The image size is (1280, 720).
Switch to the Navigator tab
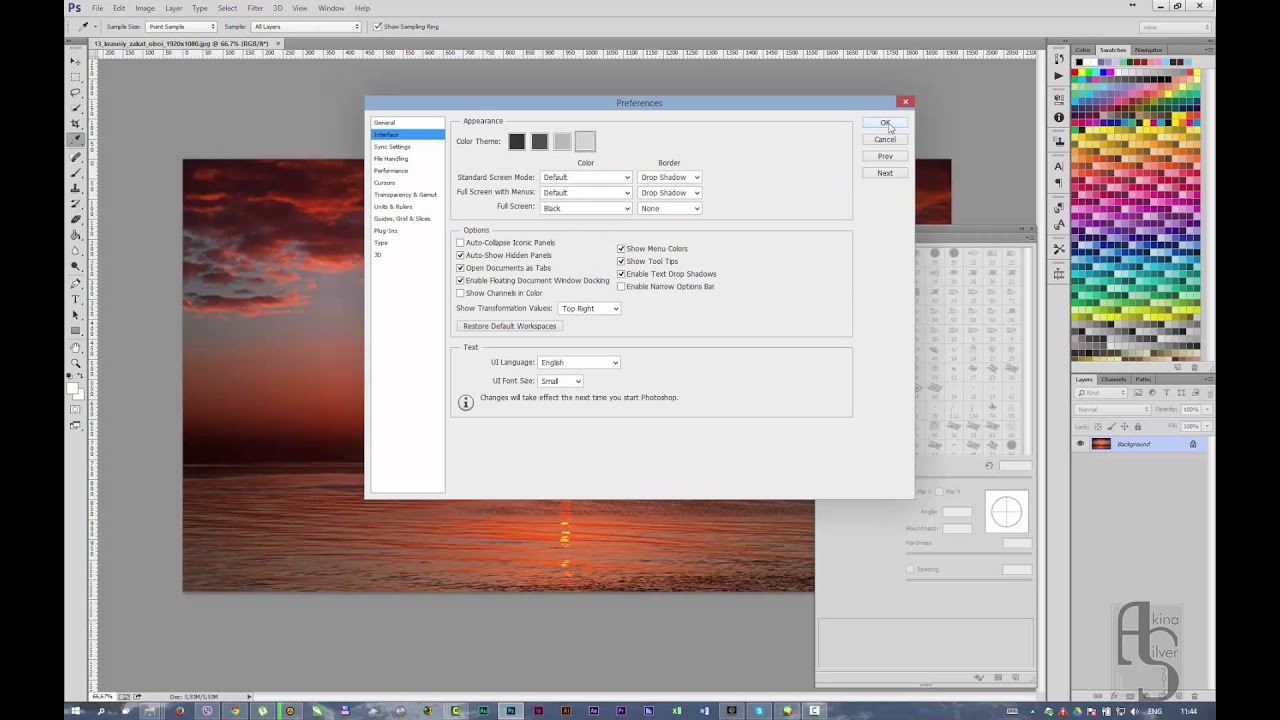pos(1148,50)
